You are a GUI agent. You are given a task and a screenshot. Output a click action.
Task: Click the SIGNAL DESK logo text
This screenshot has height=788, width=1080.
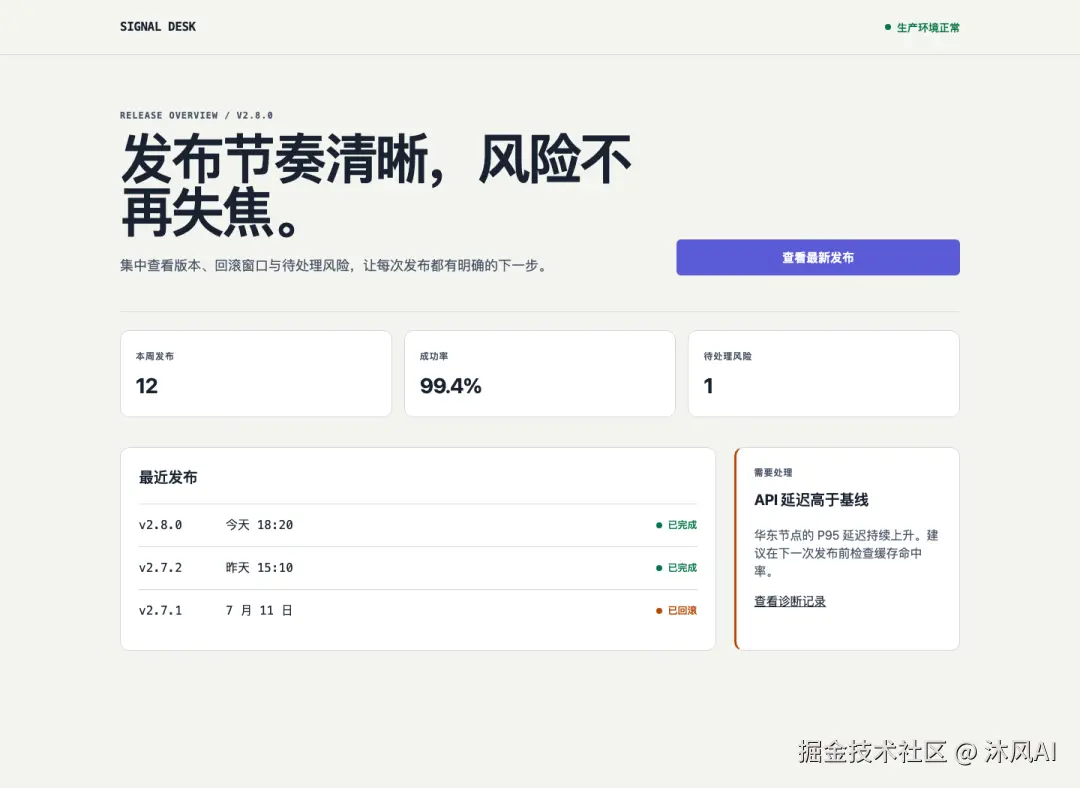pos(158,27)
